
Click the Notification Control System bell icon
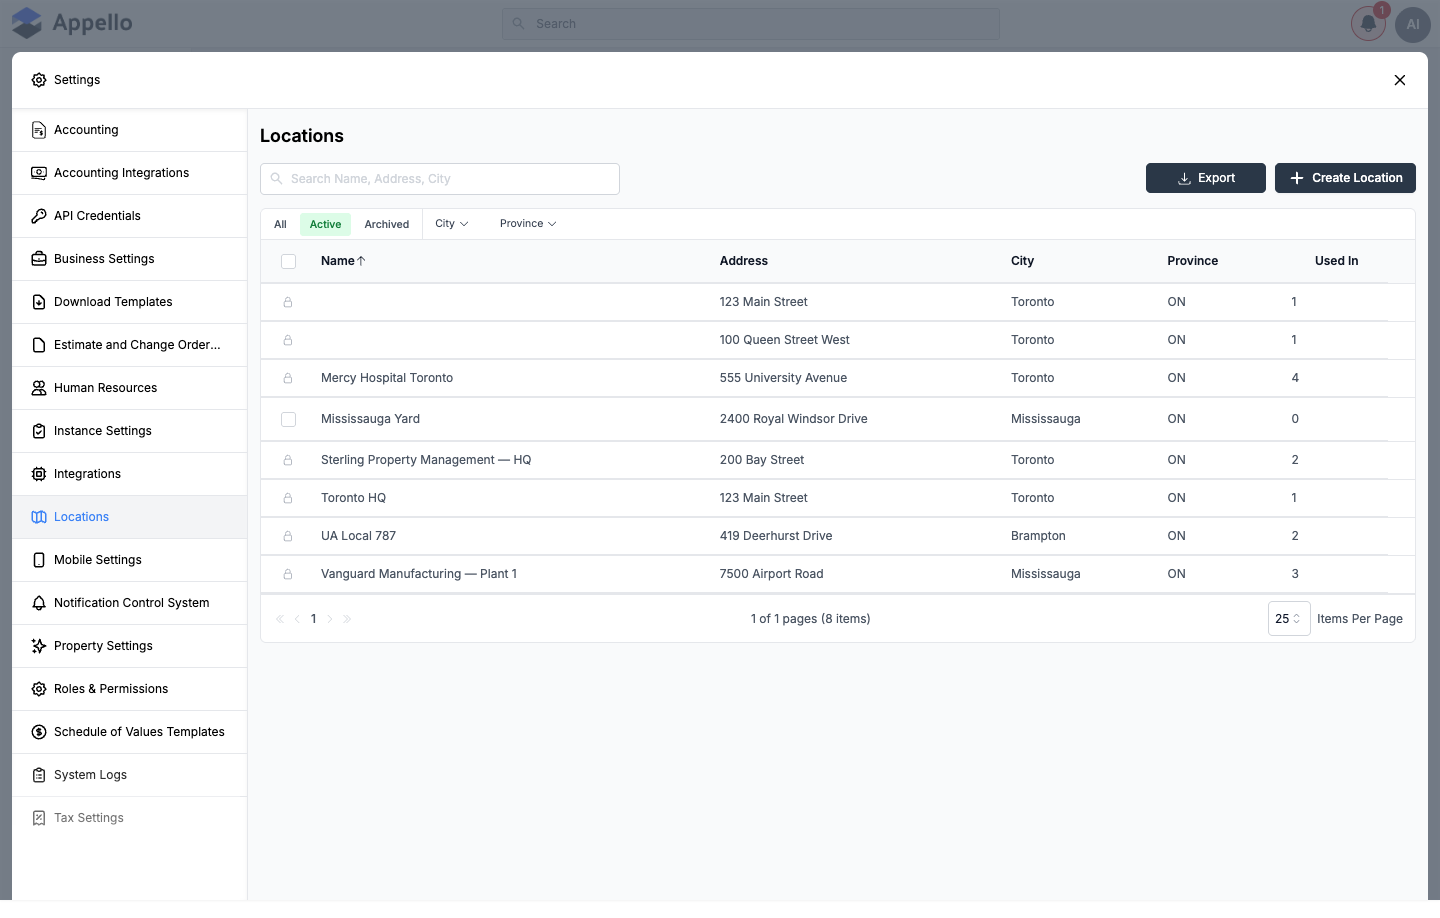(39, 603)
